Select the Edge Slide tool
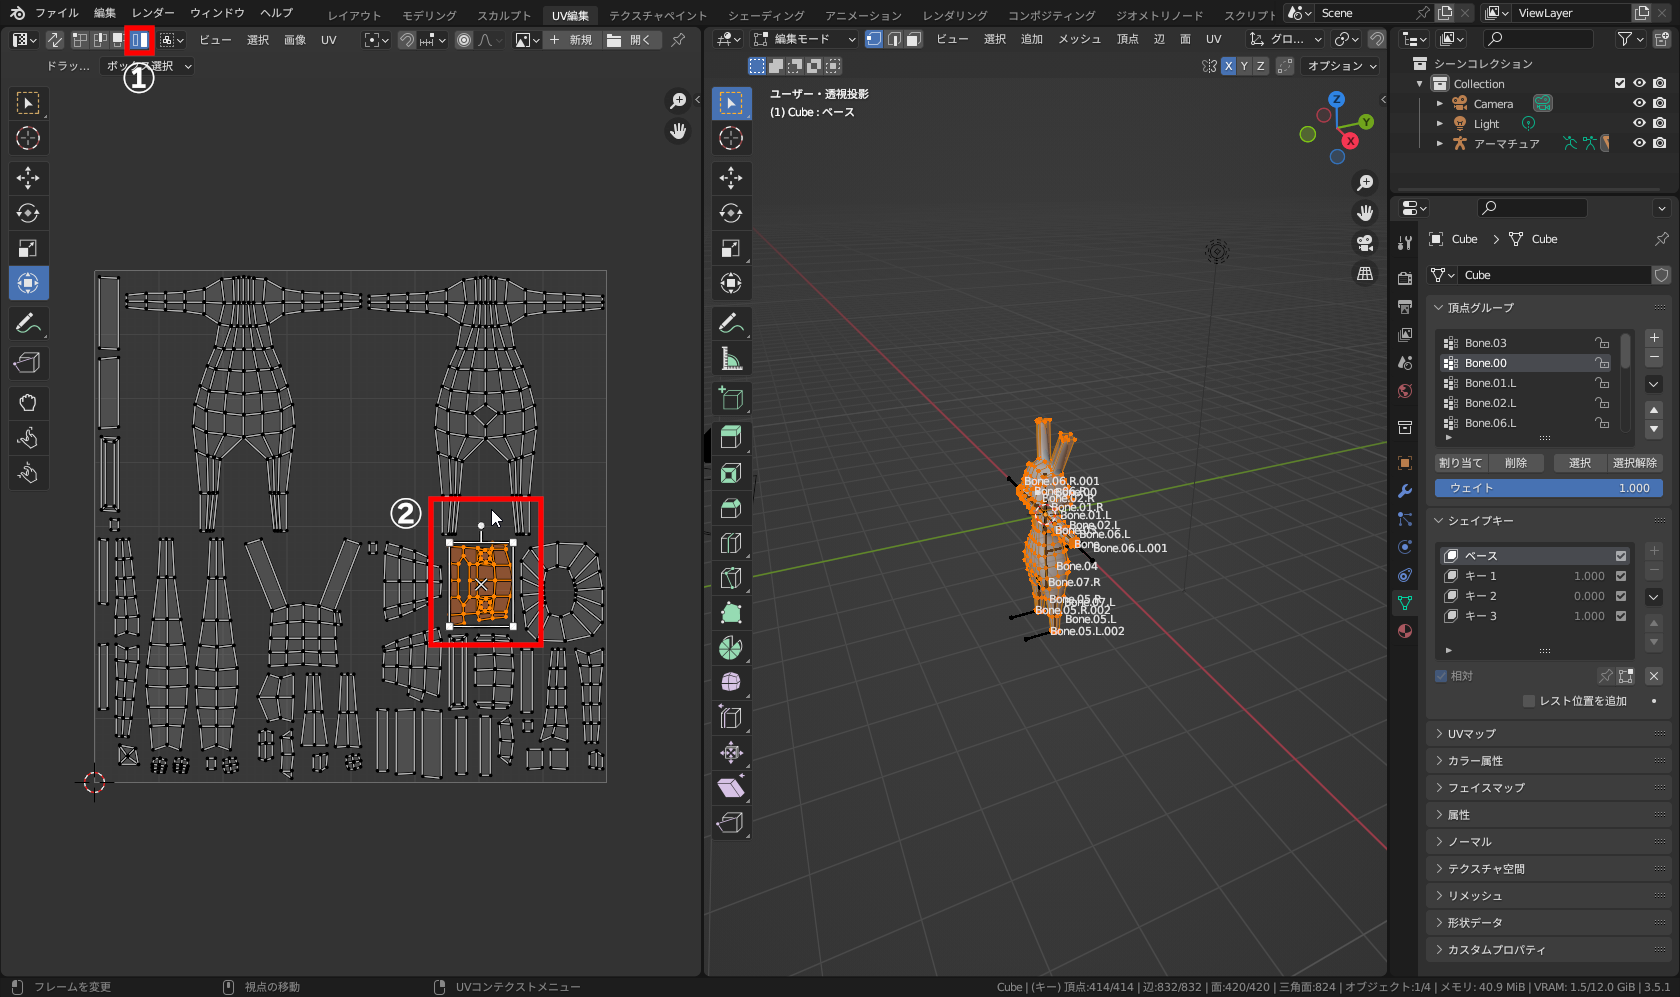The image size is (1680, 997). tap(731, 718)
